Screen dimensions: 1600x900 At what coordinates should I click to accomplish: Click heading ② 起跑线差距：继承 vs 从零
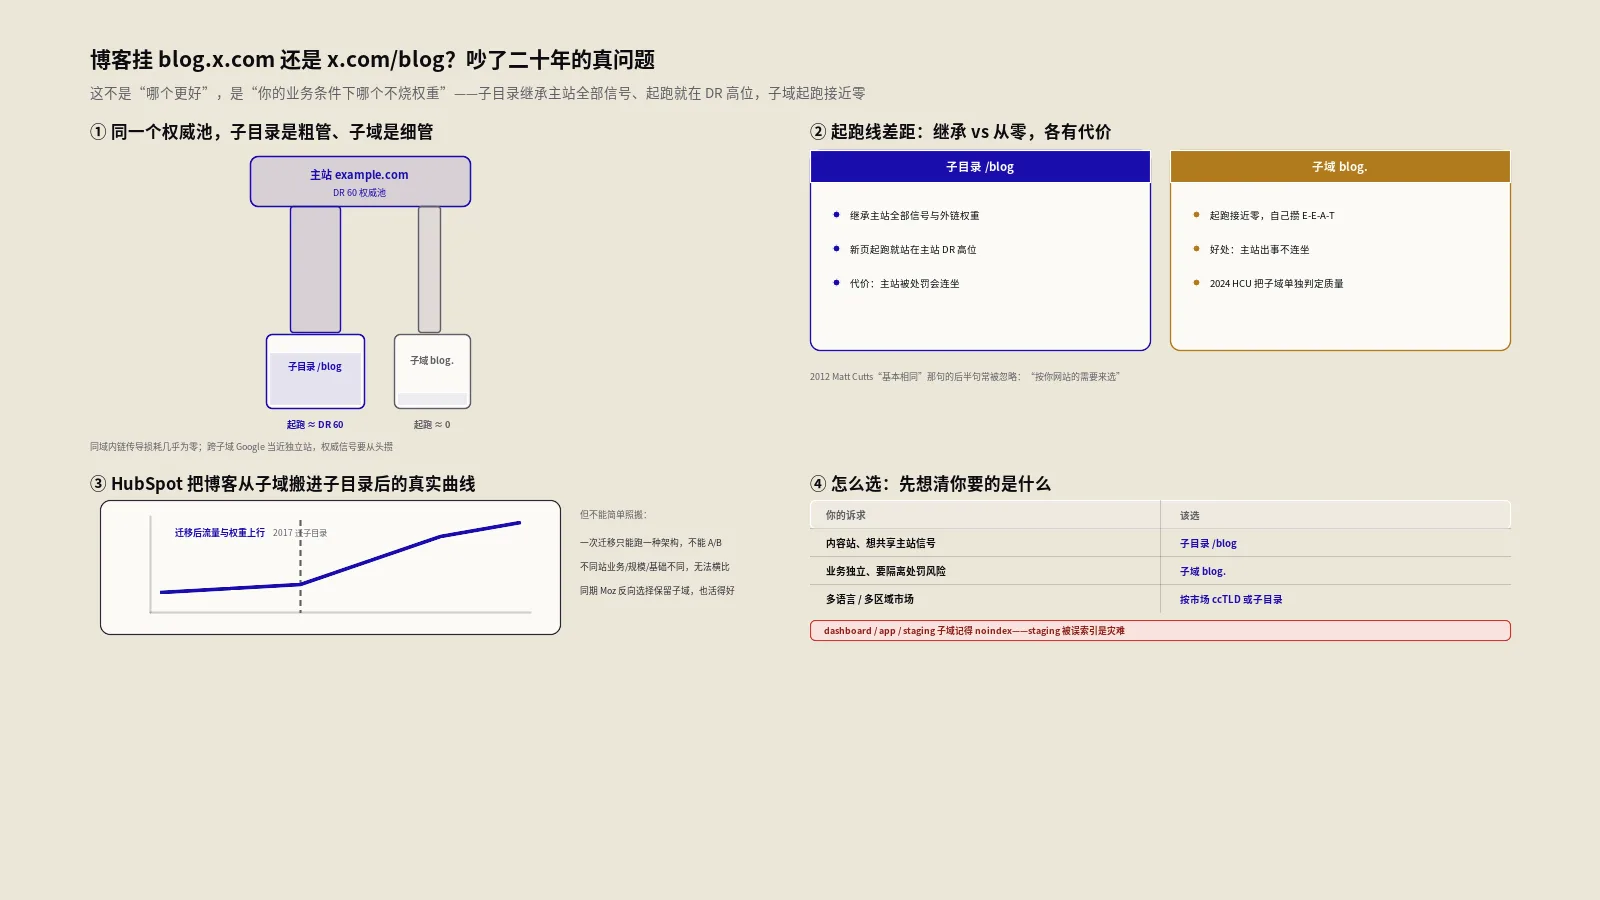point(960,132)
